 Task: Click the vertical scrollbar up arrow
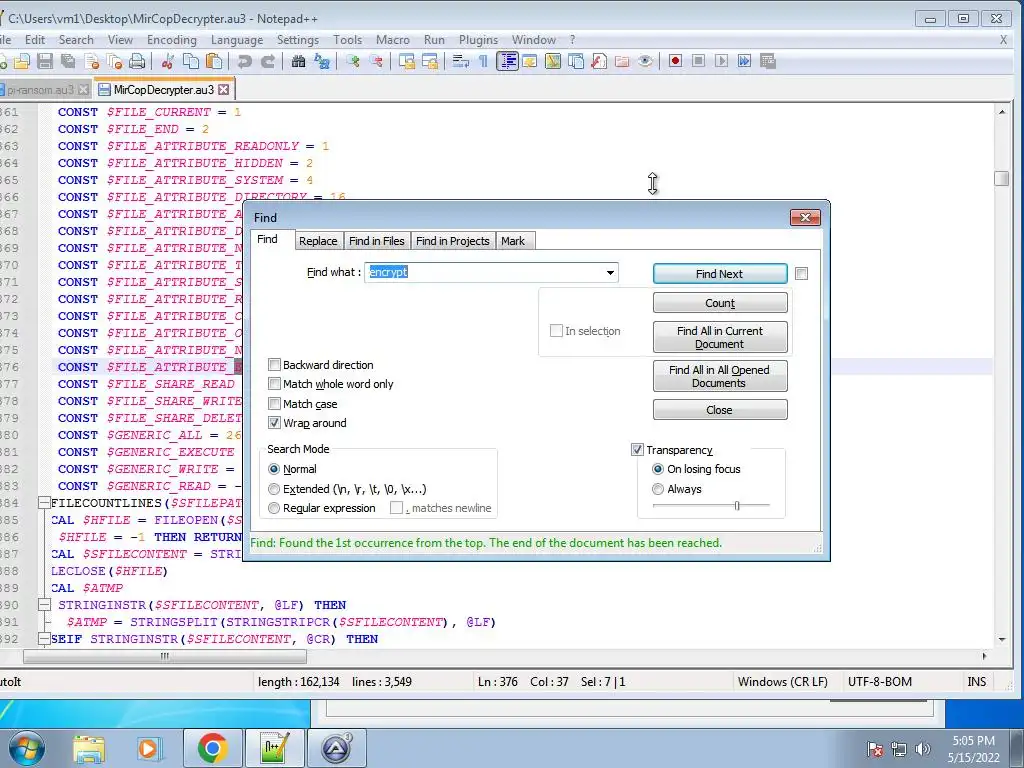(1002, 112)
